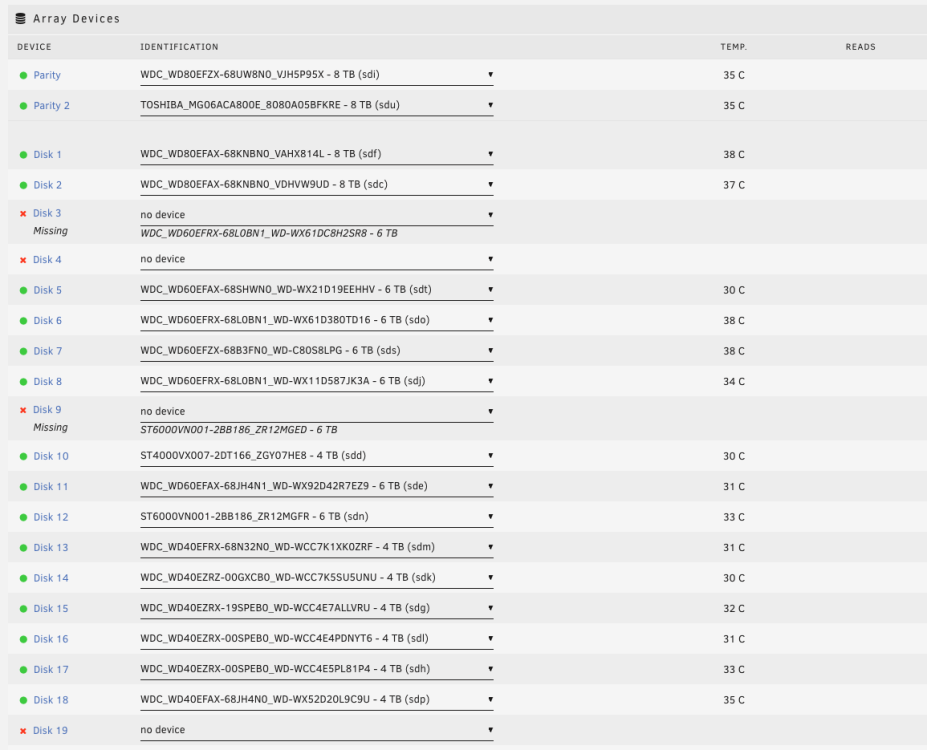Open the Disk 16 device dropdown
Image resolution: width=927 pixels, height=750 pixels.
coord(316,639)
